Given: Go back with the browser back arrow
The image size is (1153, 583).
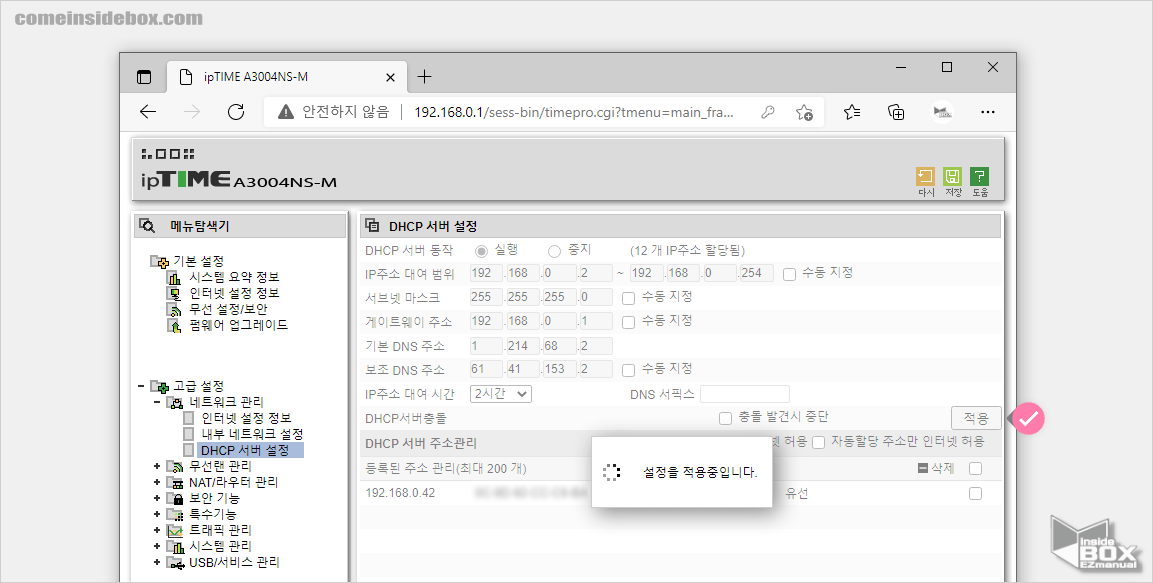Looking at the screenshot, I should click(149, 112).
